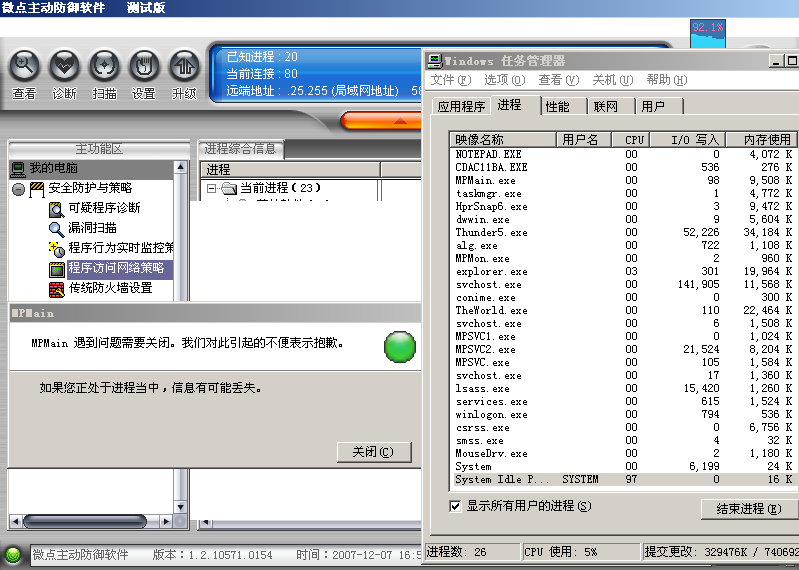This screenshot has width=799, height=570.
Task: Open the 查看(V) menu in Task Manager
Action: (x=559, y=80)
